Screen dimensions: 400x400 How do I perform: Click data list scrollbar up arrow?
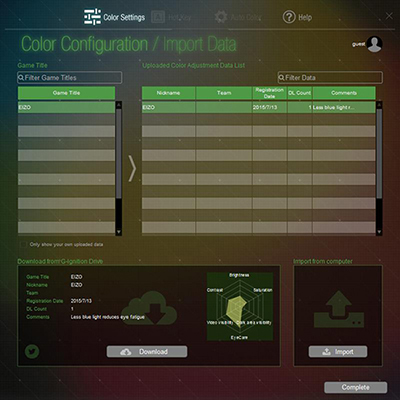[379, 105]
